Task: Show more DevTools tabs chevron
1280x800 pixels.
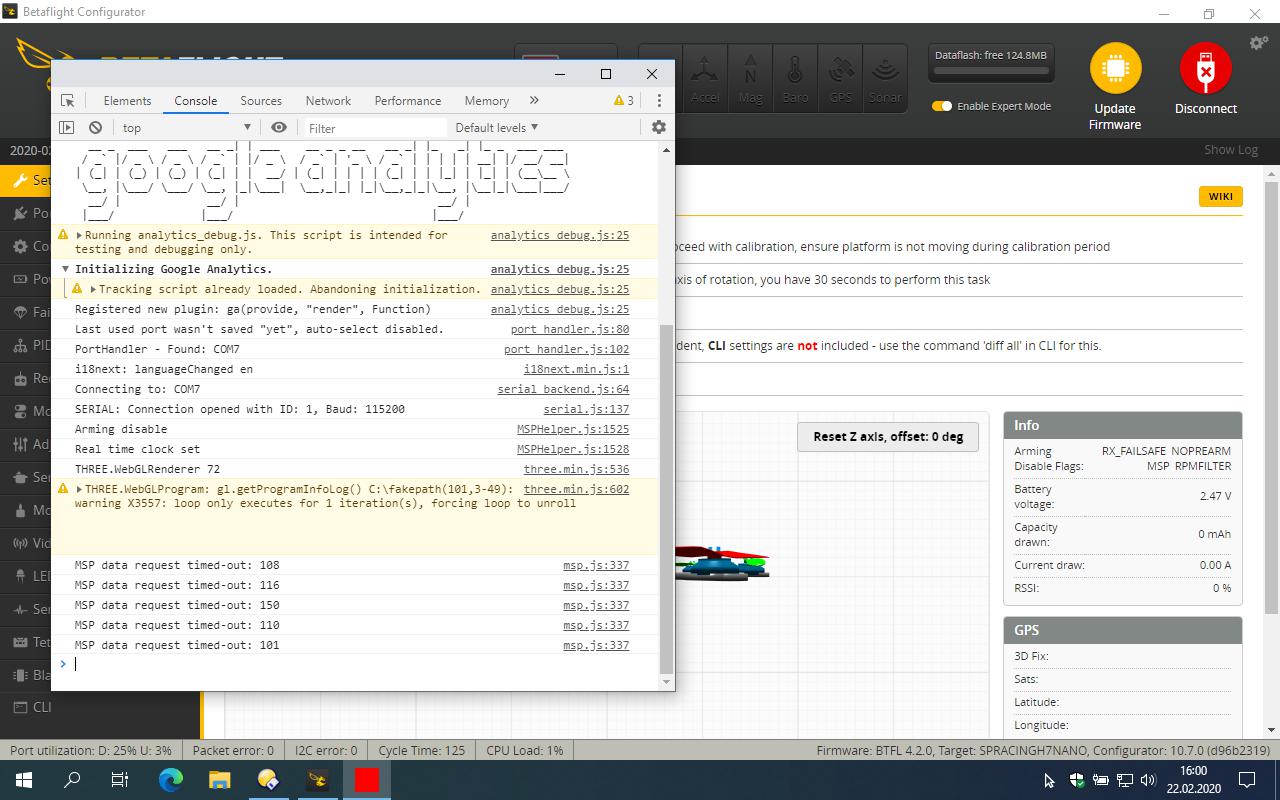Action: click(534, 100)
